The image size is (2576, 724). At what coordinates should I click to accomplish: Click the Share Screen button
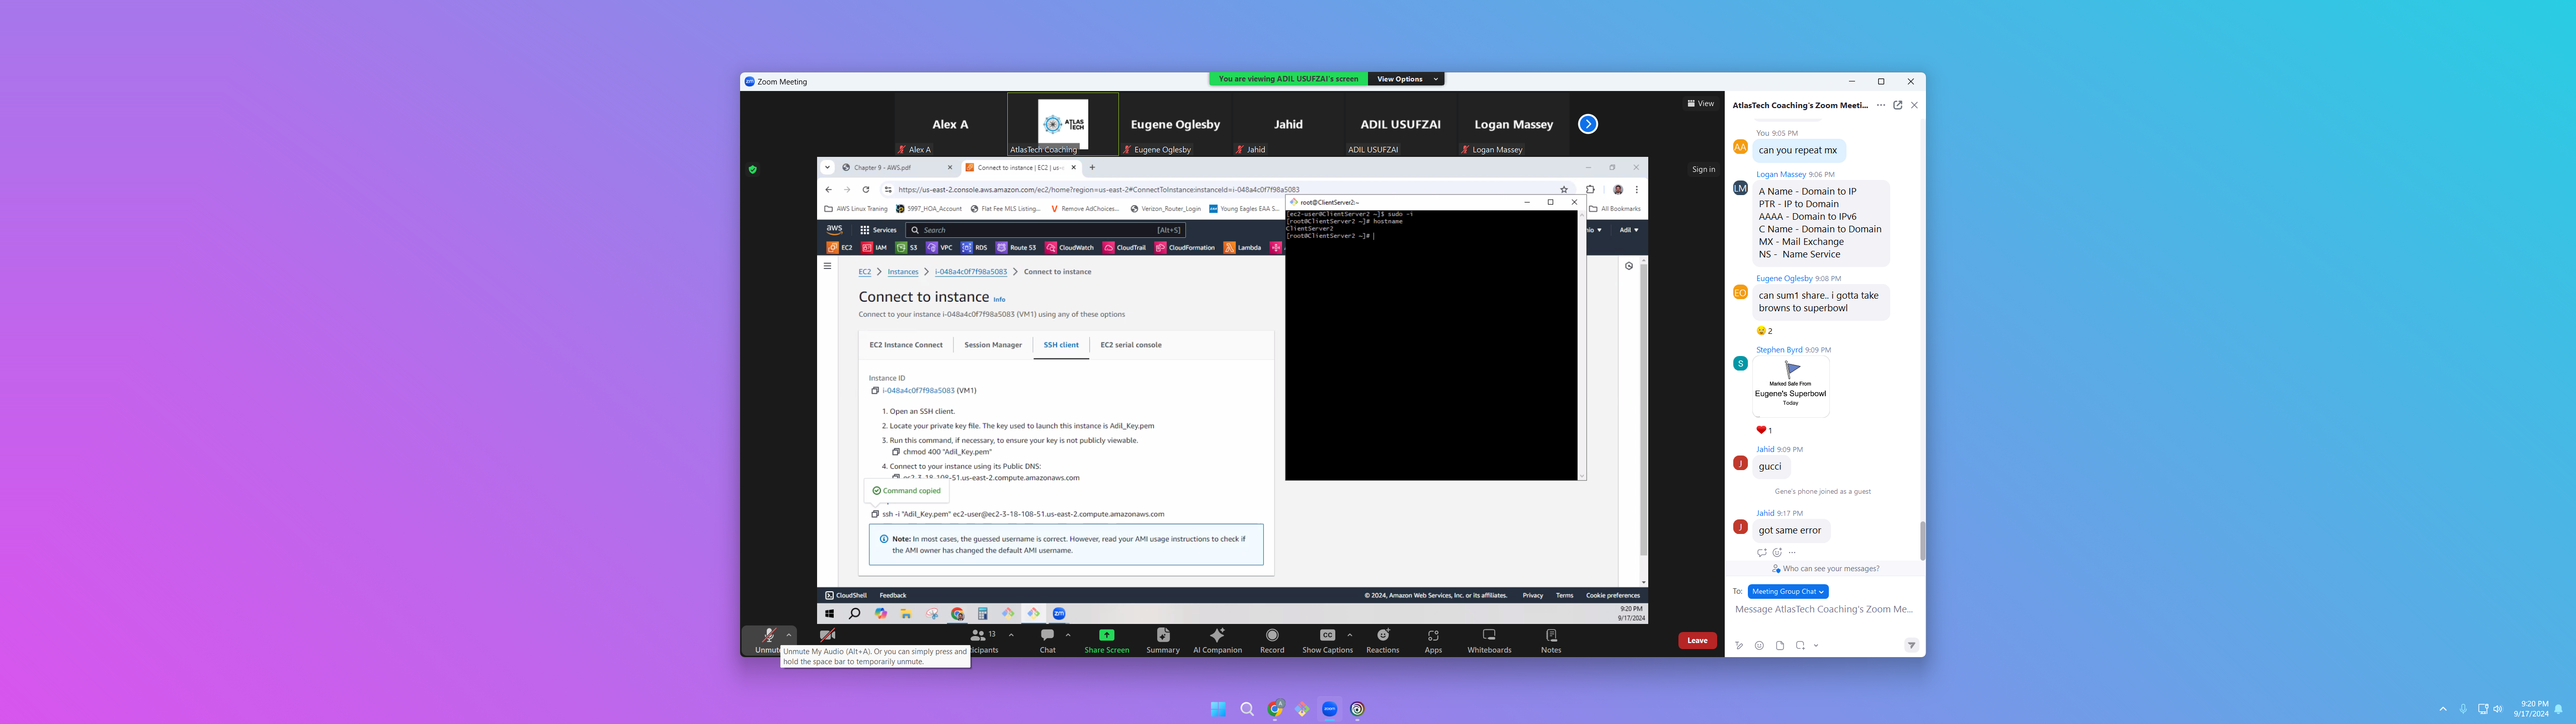[x=1106, y=640]
